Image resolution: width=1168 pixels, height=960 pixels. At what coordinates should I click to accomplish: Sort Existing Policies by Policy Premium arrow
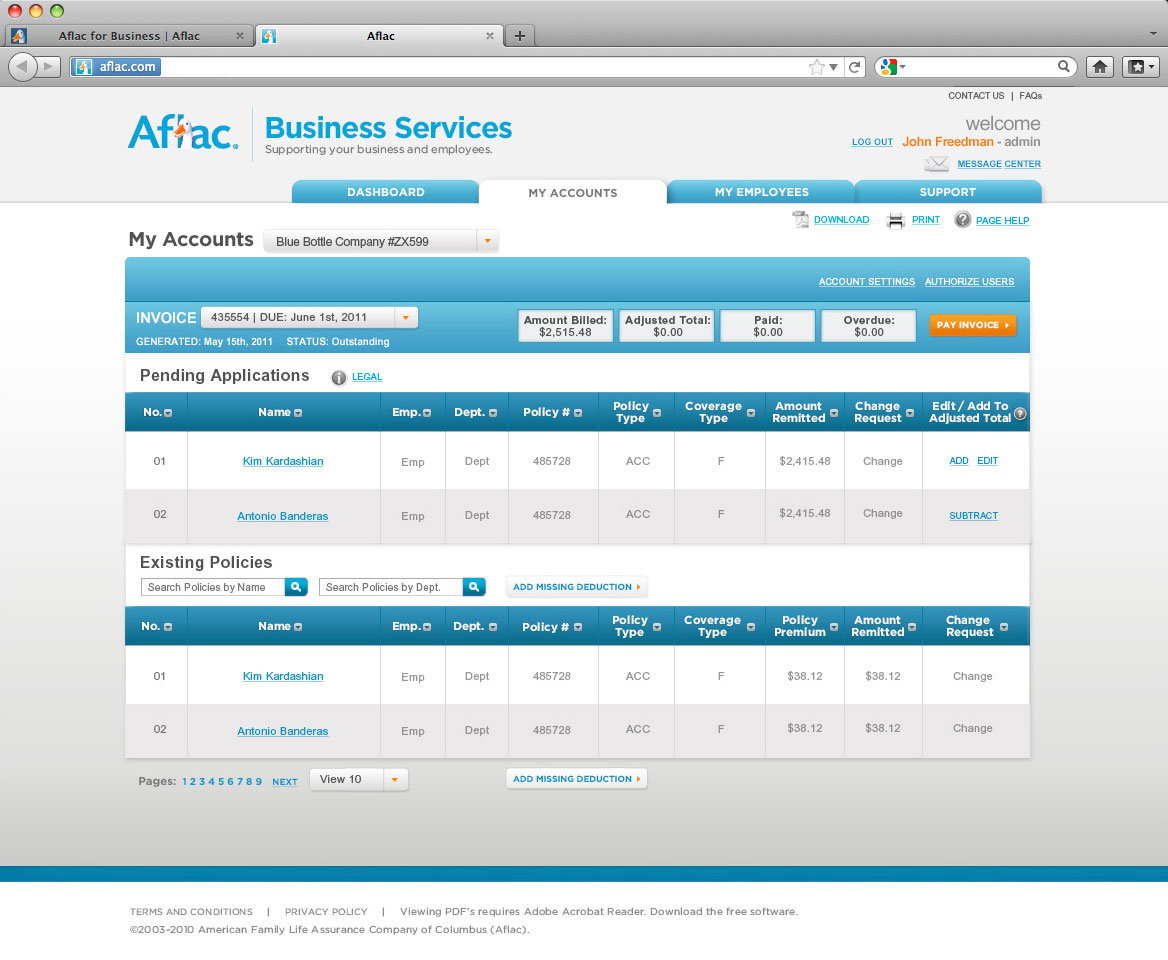click(x=834, y=627)
